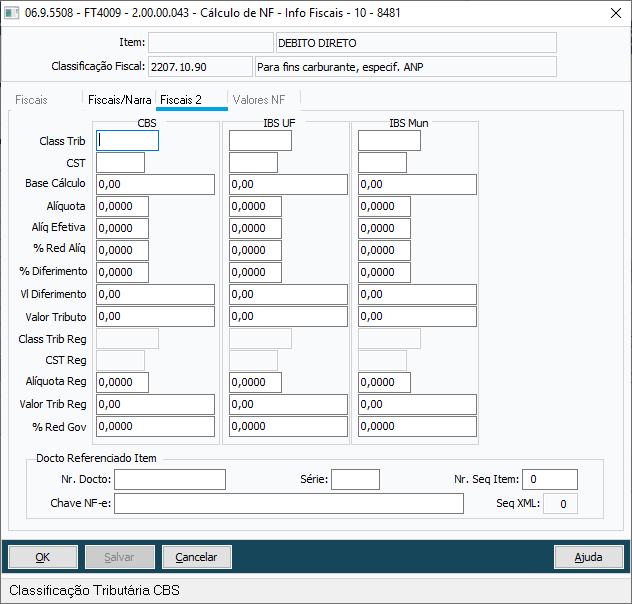Click the 'Classificação Tributária CBS' status text
Viewport: 632px width, 604px height.
tap(94, 590)
